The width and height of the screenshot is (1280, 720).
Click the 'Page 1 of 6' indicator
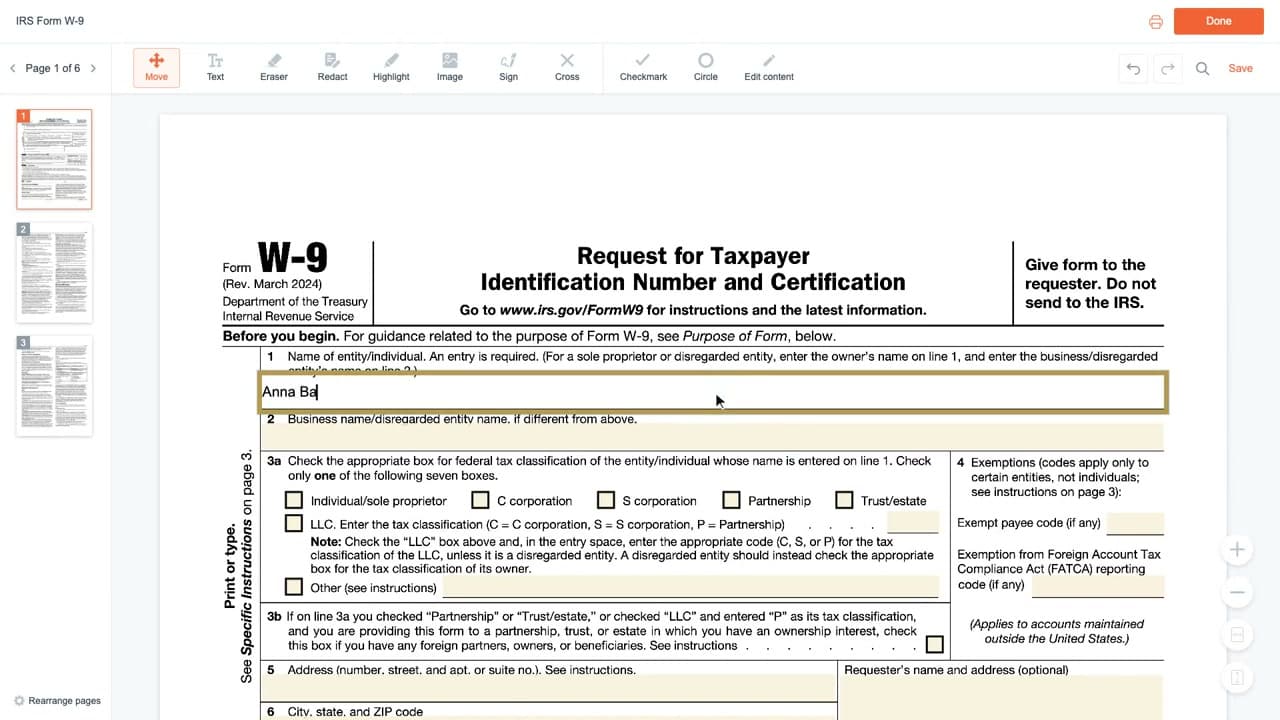pyautogui.click(x=53, y=68)
